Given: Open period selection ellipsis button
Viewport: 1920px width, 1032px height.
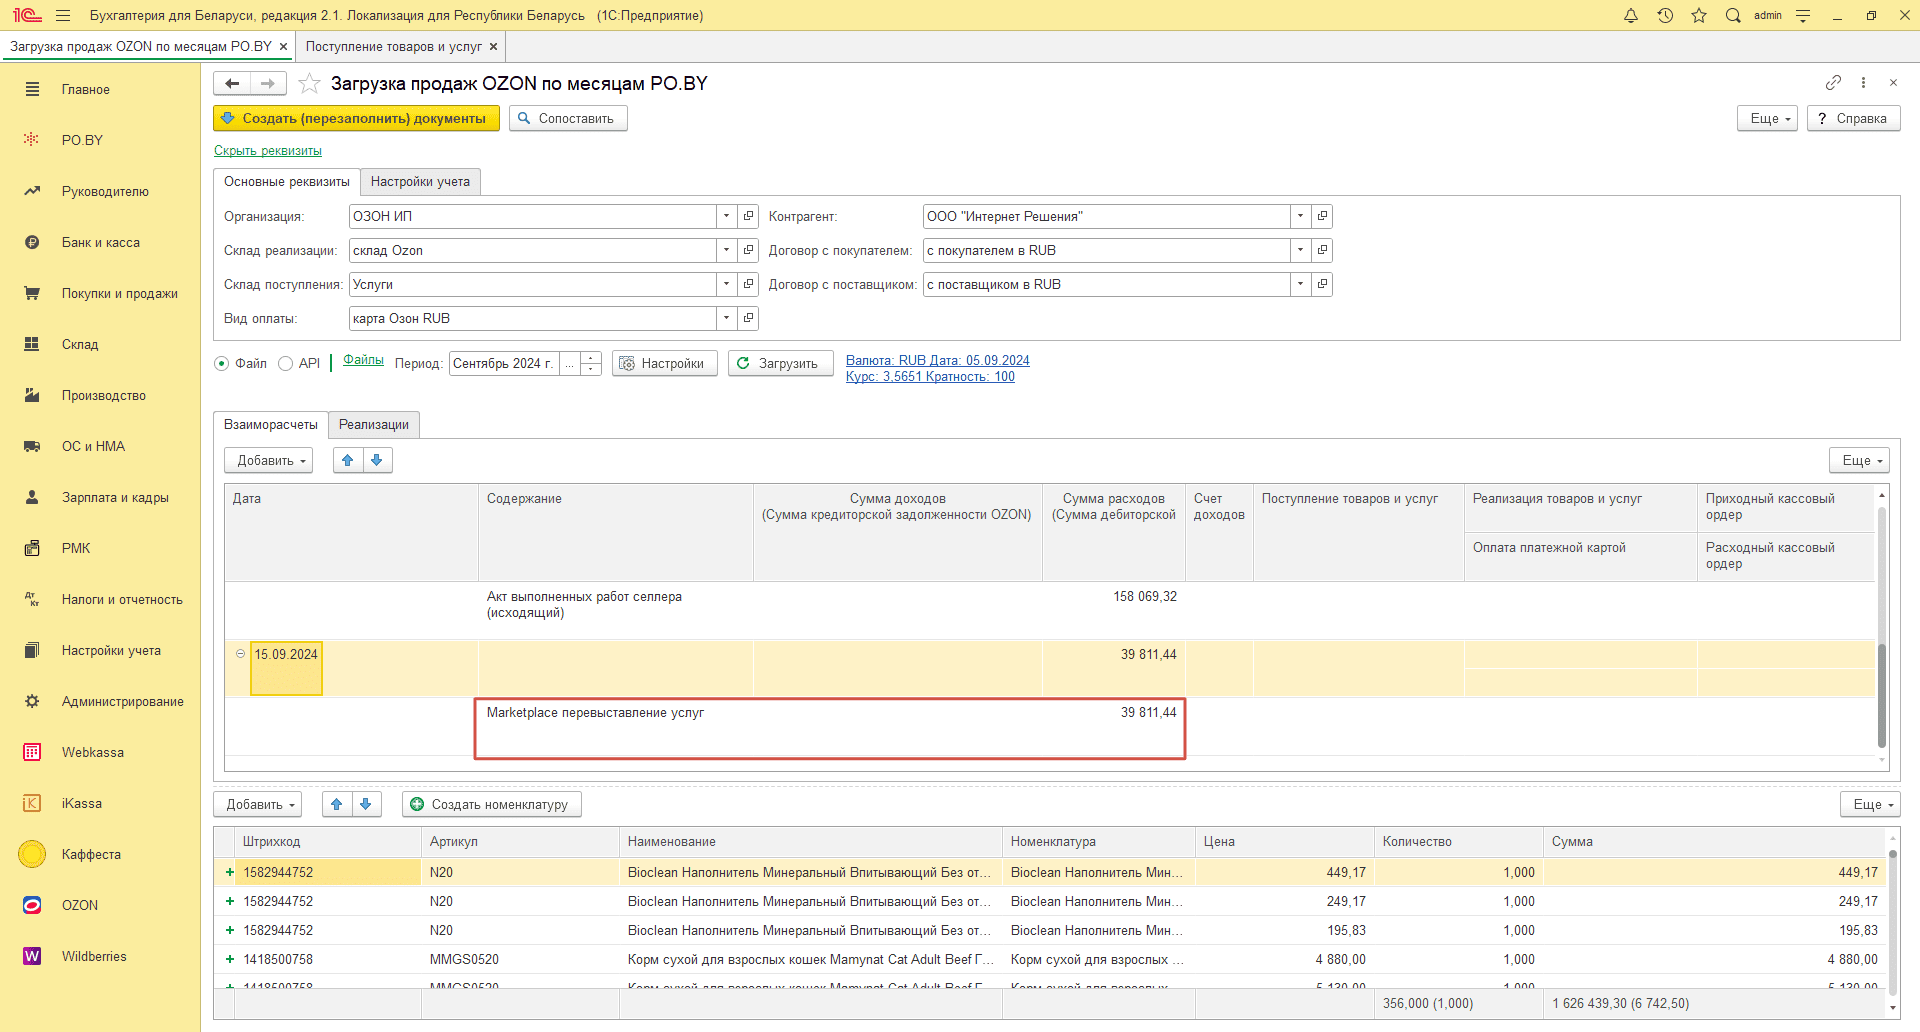Looking at the screenshot, I should tap(570, 363).
